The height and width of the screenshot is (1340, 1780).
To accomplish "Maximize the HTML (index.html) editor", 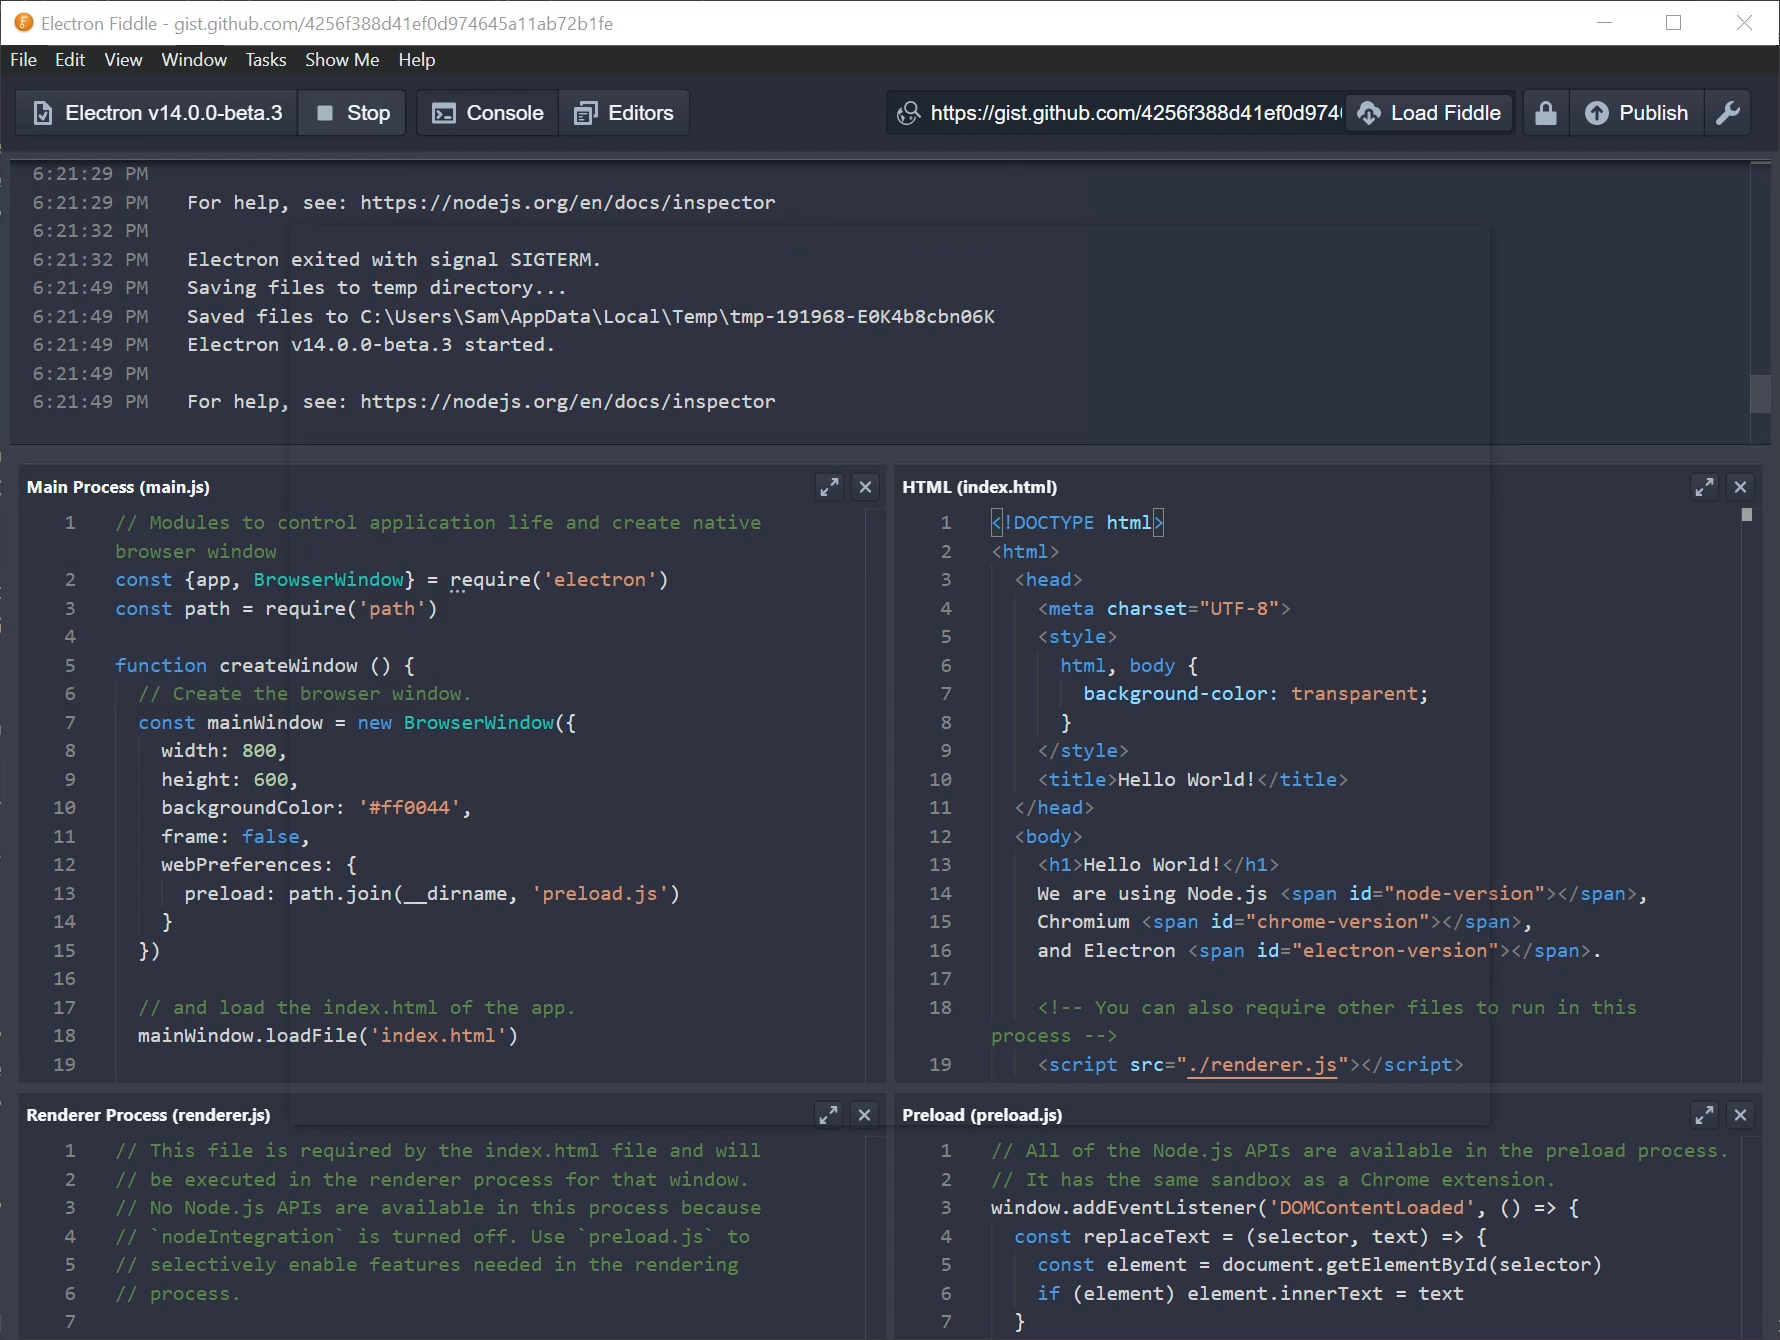I will pyautogui.click(x=1704, y=487).
